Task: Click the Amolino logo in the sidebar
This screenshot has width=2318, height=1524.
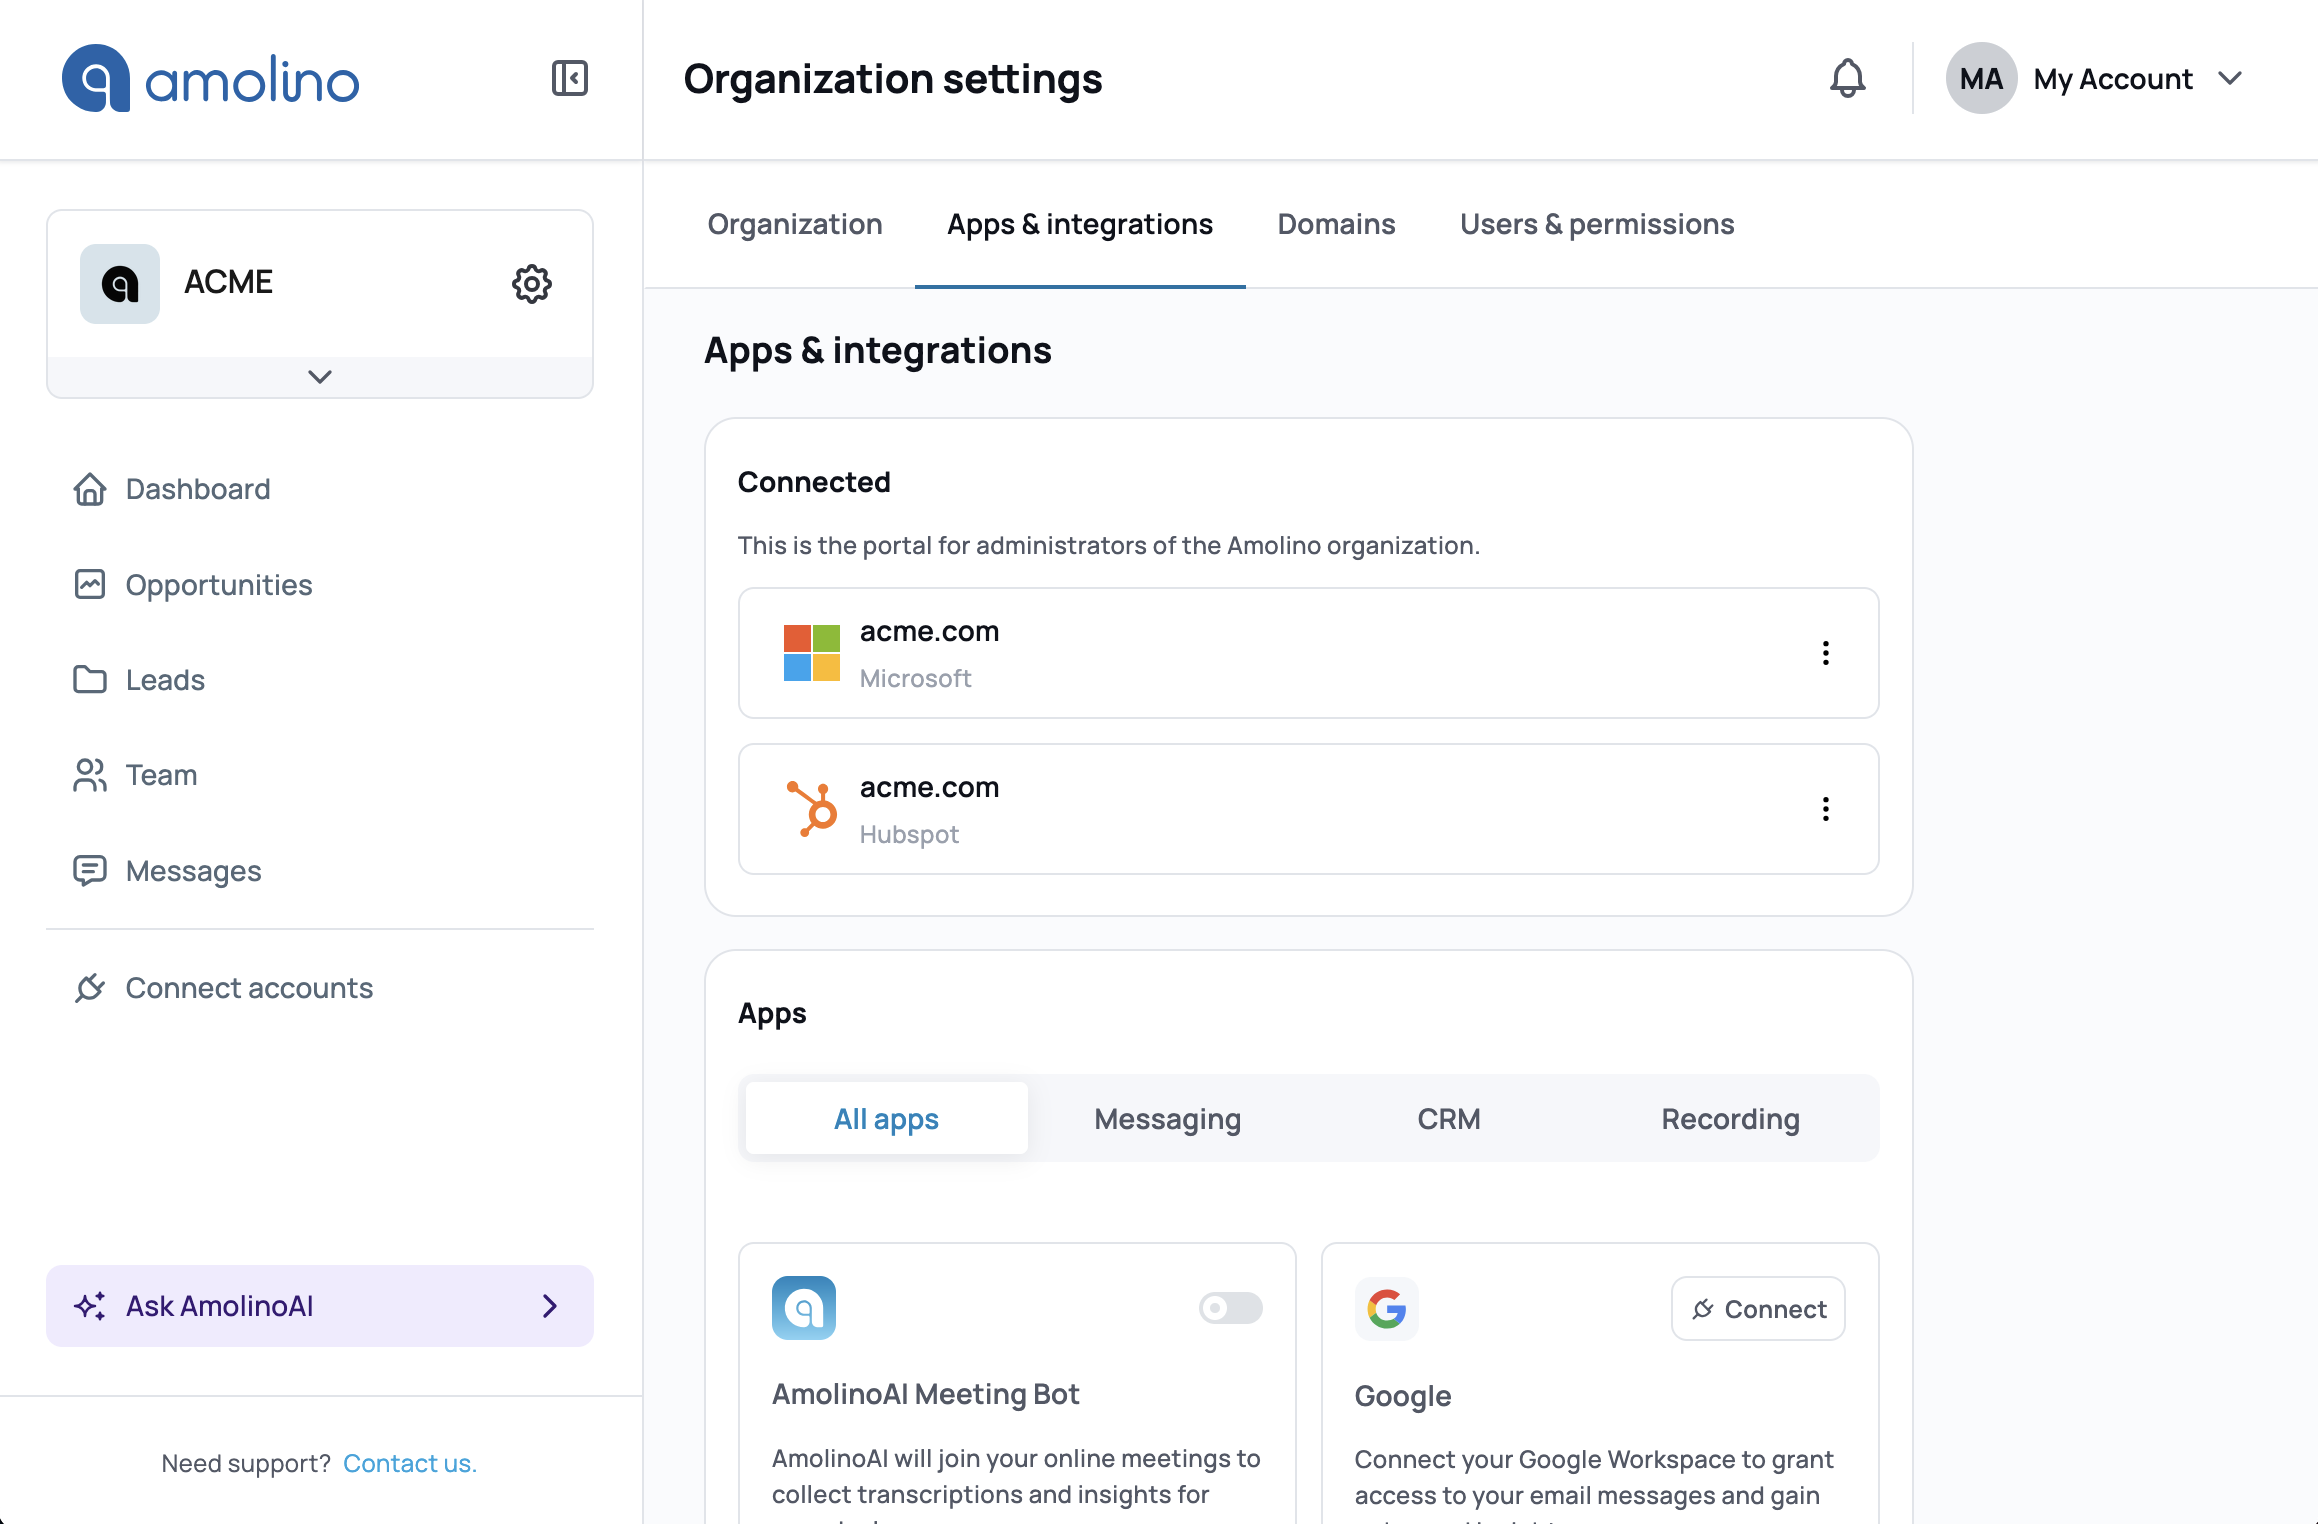Action: 210,78
